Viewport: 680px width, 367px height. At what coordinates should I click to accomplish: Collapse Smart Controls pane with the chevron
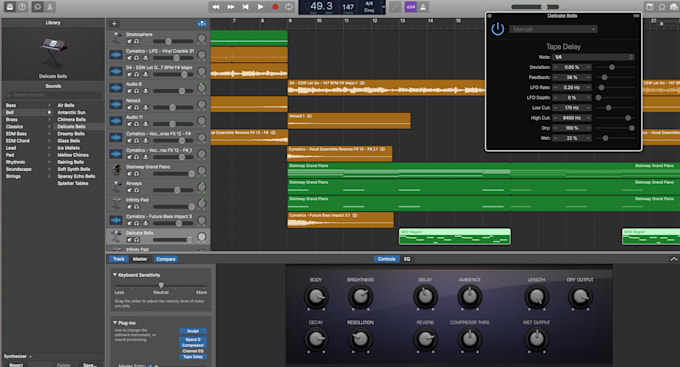pos(673,259)
